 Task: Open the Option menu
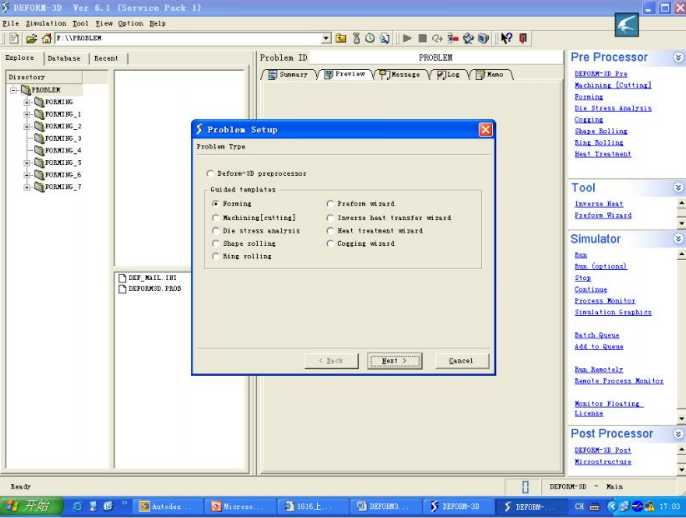click(130, 24)
